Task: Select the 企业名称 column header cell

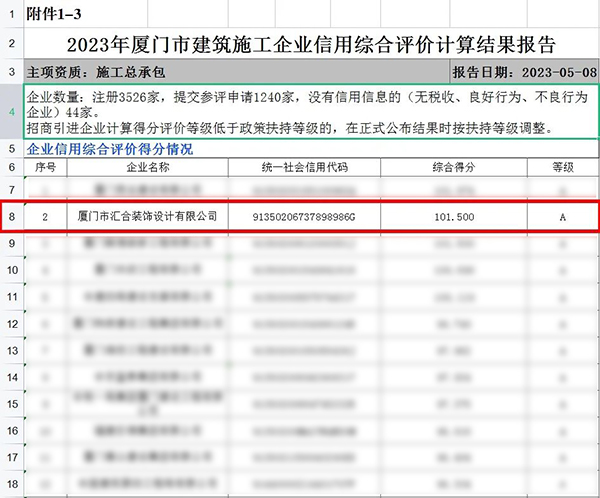Action: (x=147, y=167)
